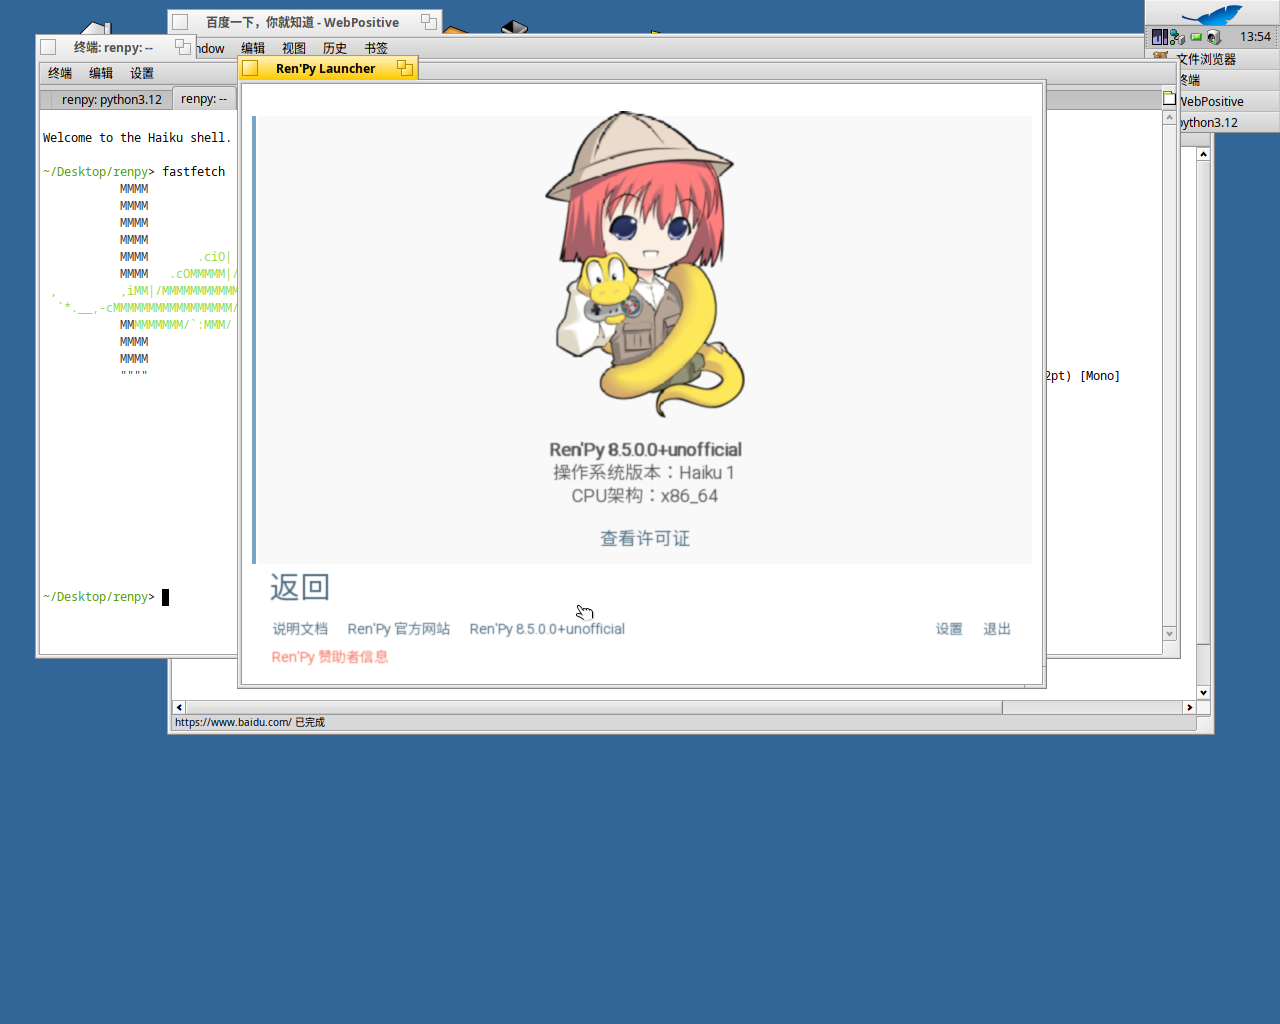Click the battery power status tray icon
Viewport: 1280px width, 1024px height.
(1196, 37)
